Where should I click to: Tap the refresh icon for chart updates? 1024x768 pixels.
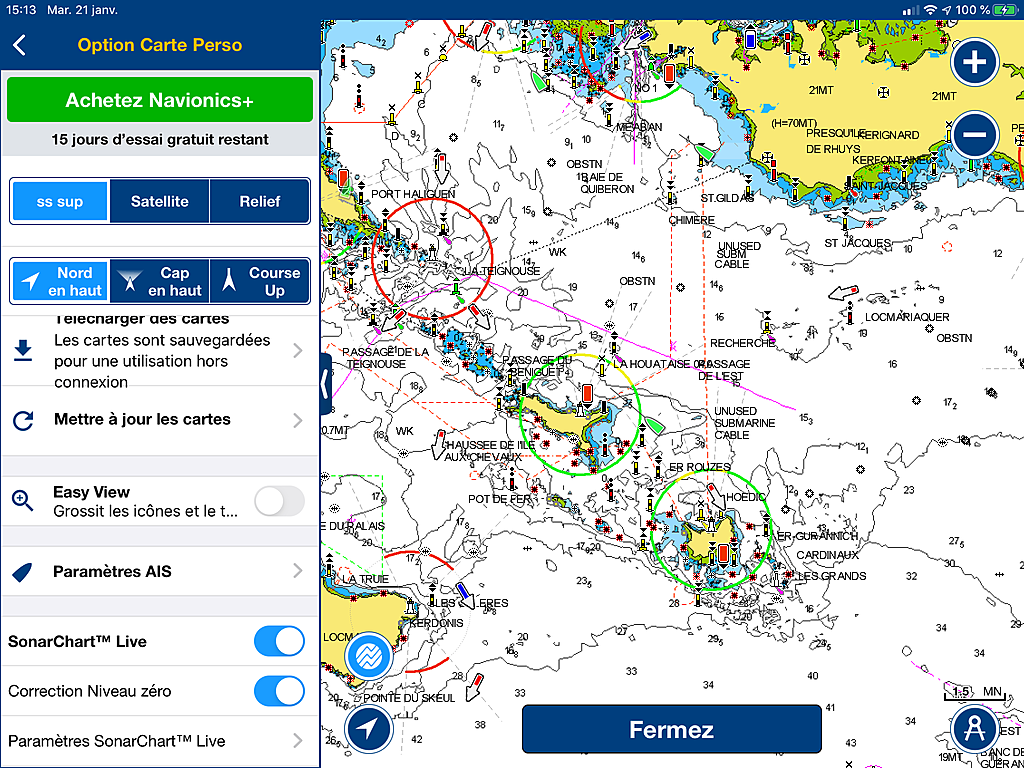coord(23,421)
